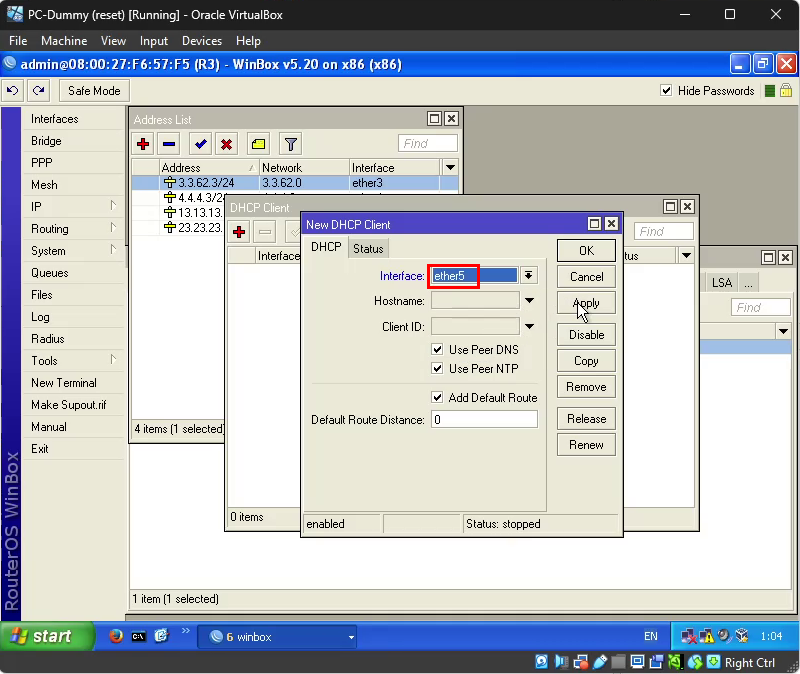Screen dimensions: 800x674
Task: Click the Undo arrow in WinBox toolbar
Action: [x=13, y=91]
